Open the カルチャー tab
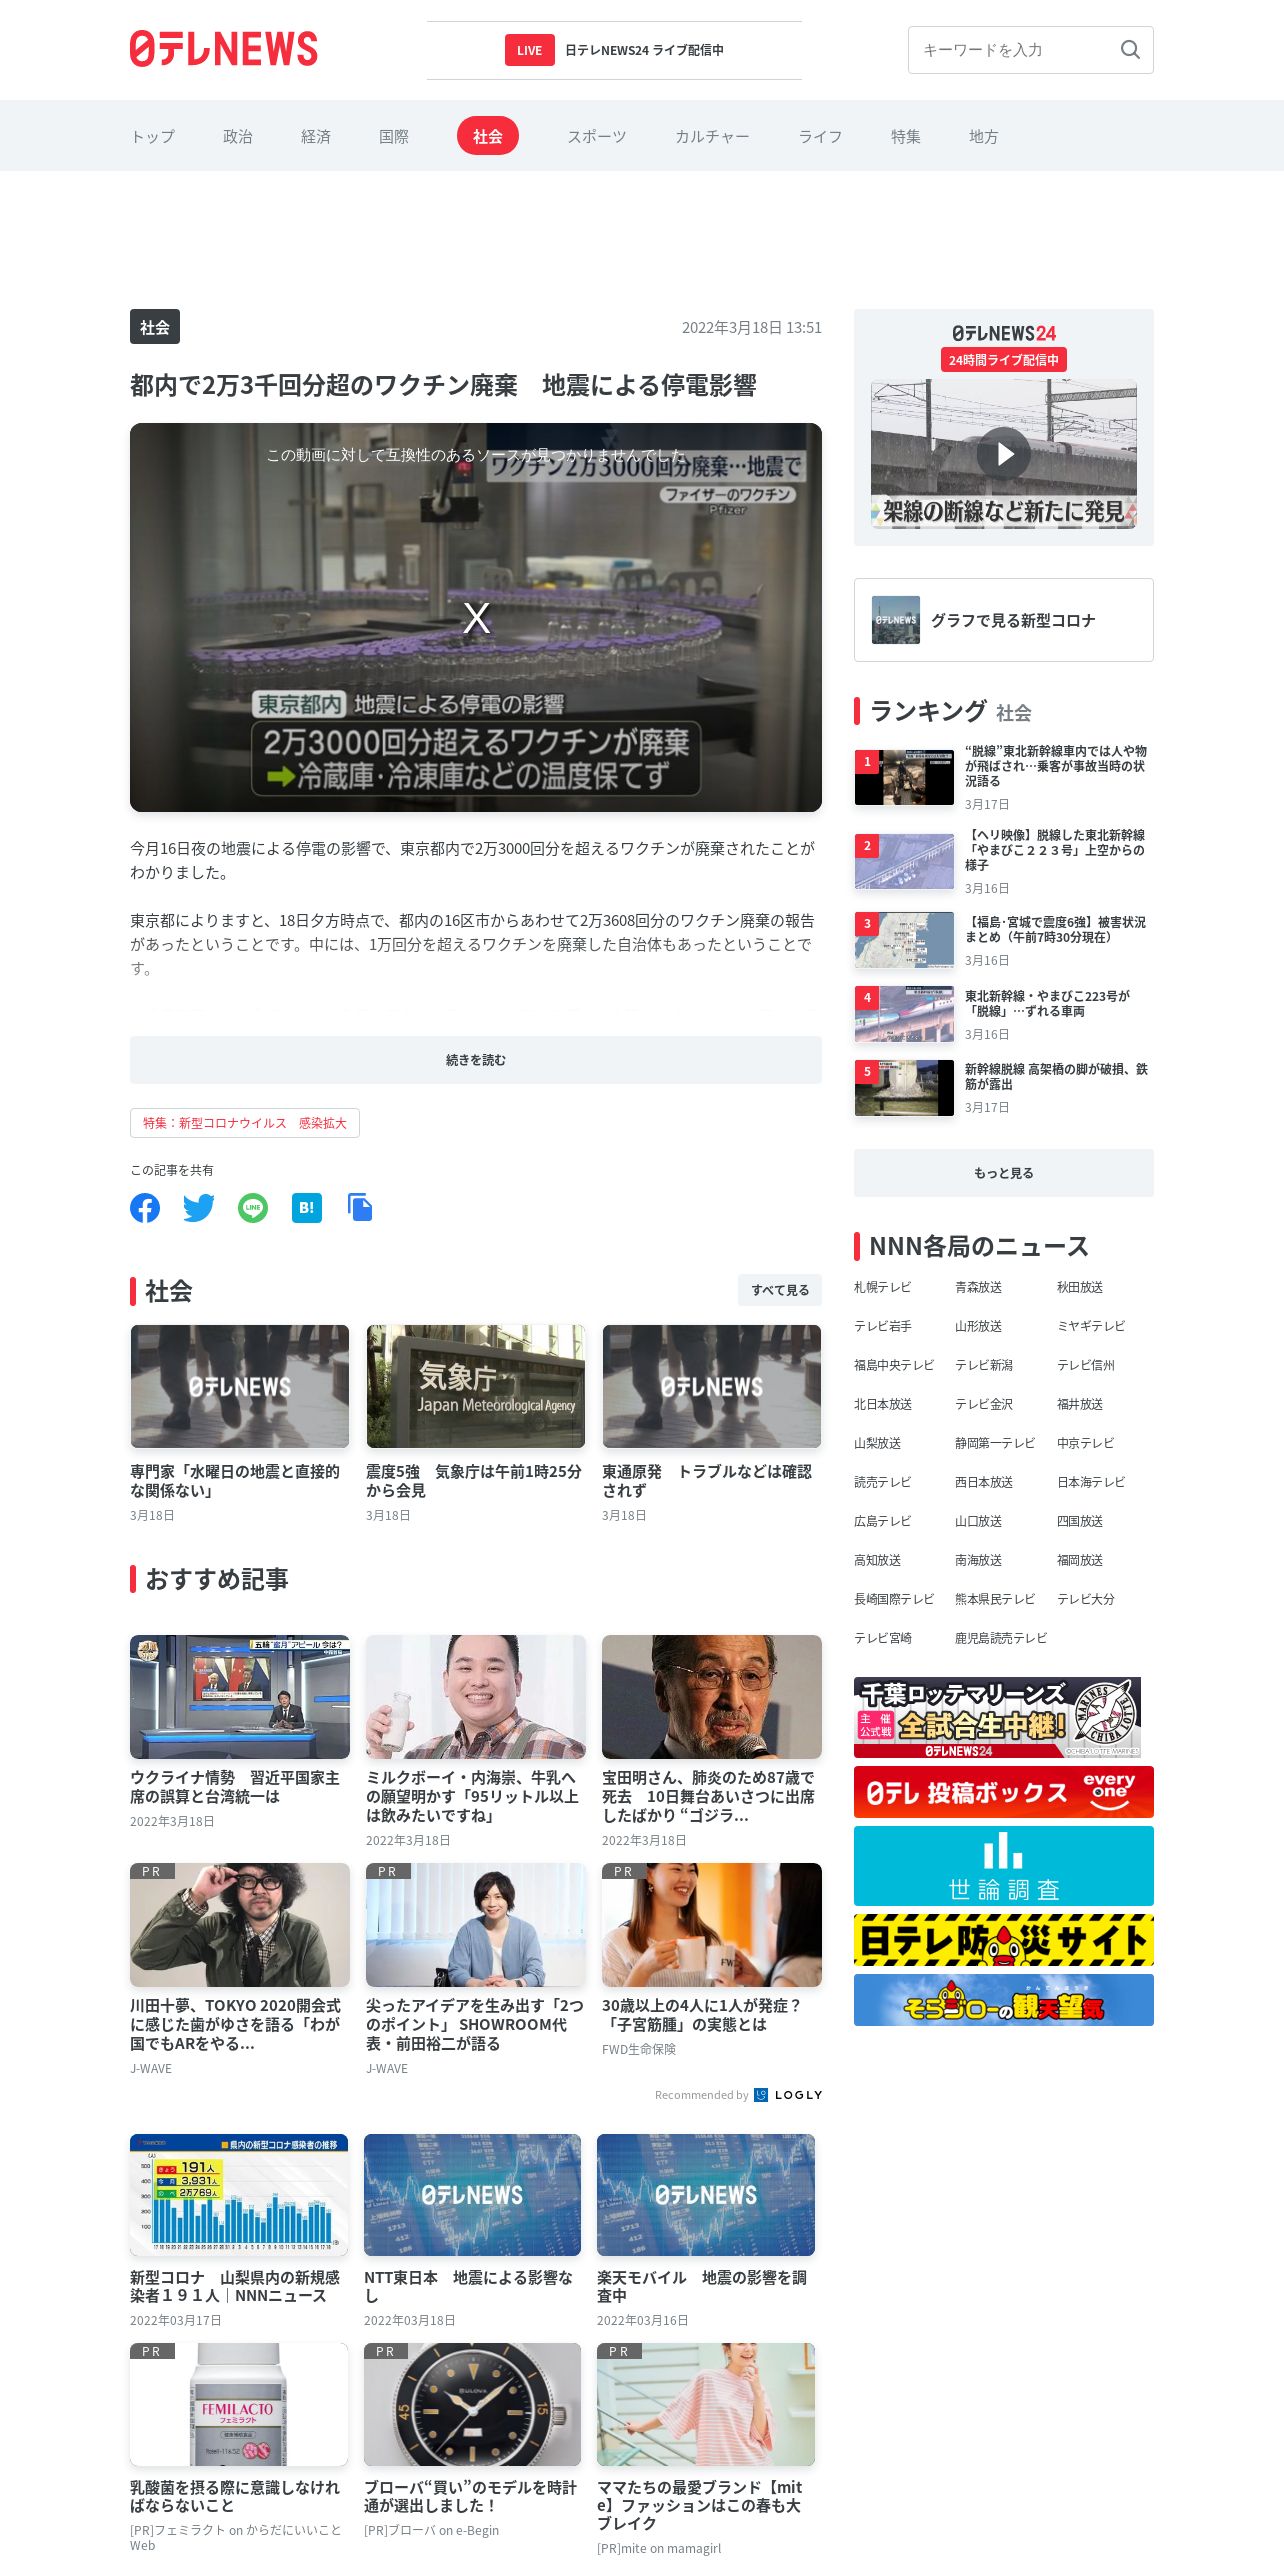Image resolution: width=1284 pixels, height=2568 pixels. pos(712,136)
